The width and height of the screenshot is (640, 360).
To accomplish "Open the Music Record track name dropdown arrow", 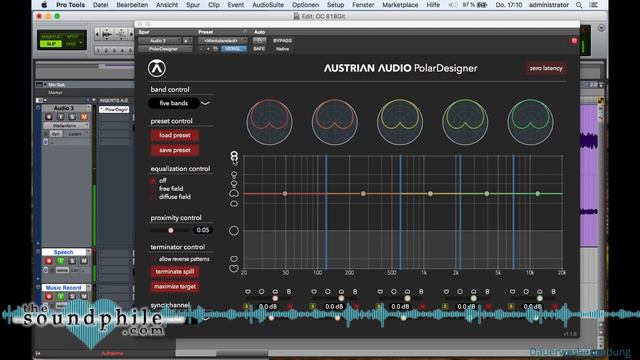I will click(x=89, y=287).
